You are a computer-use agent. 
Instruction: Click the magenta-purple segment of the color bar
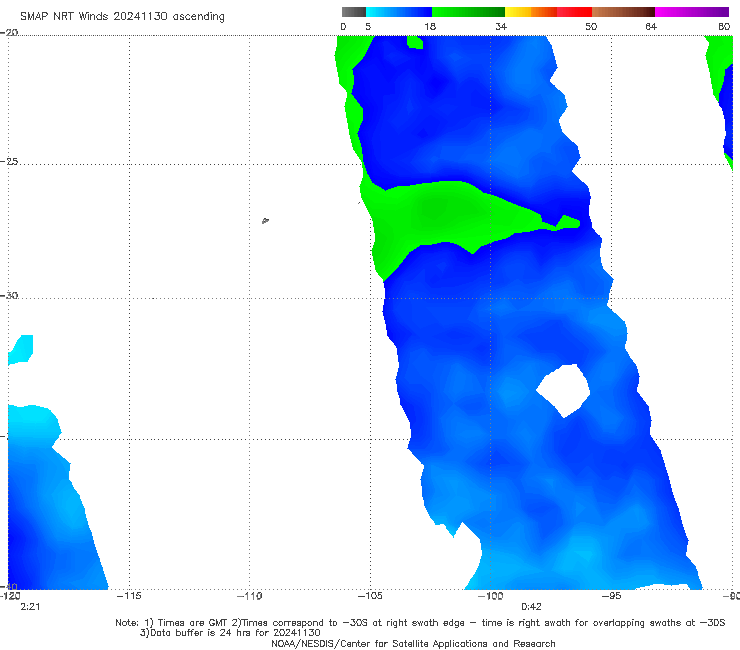tap(692, 12)
